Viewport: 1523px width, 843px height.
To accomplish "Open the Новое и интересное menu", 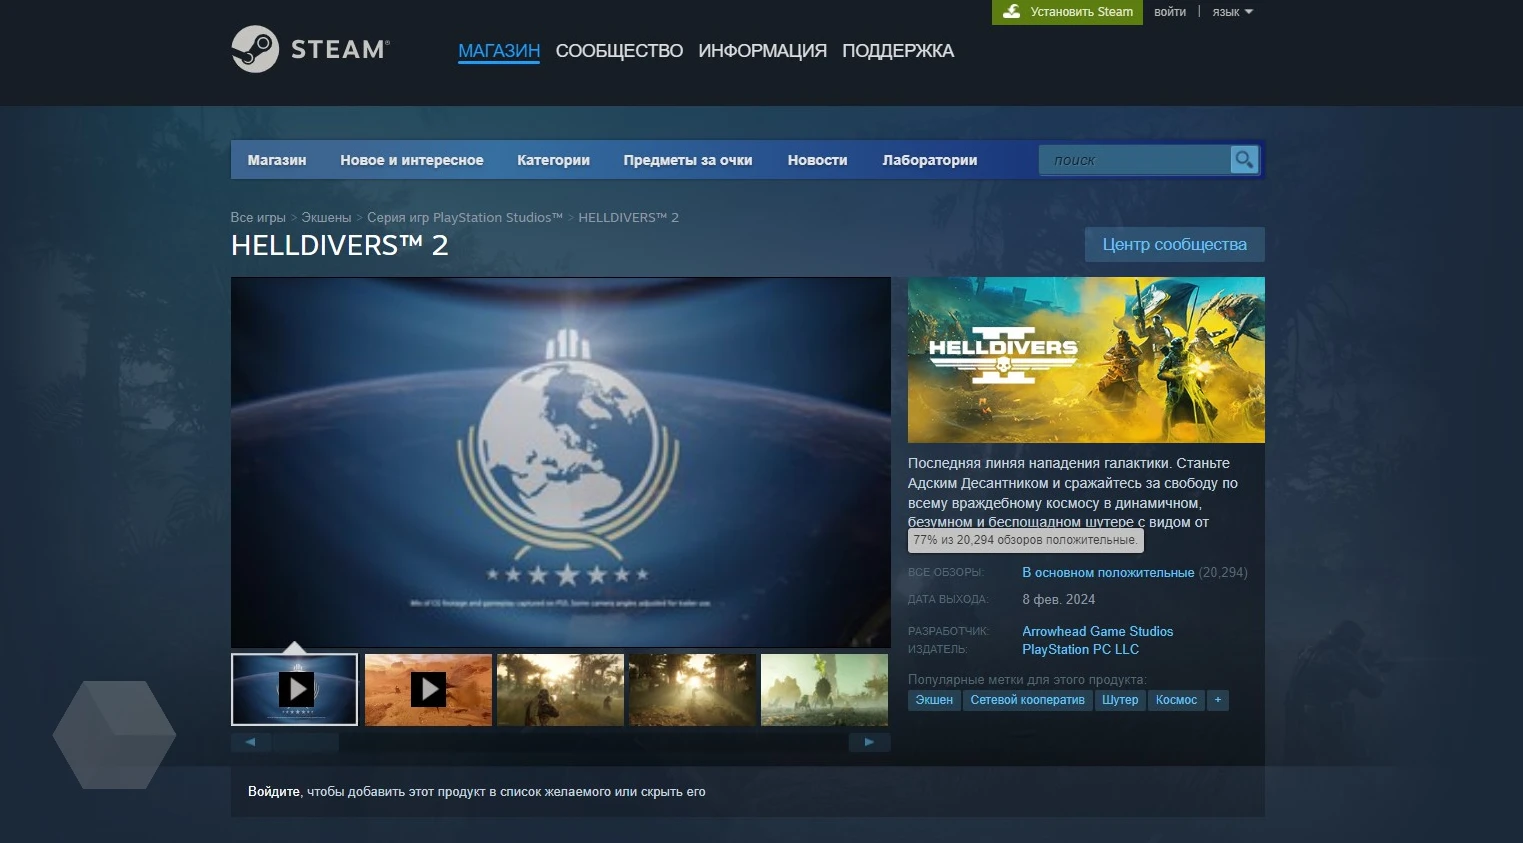I will pos(411,160).
